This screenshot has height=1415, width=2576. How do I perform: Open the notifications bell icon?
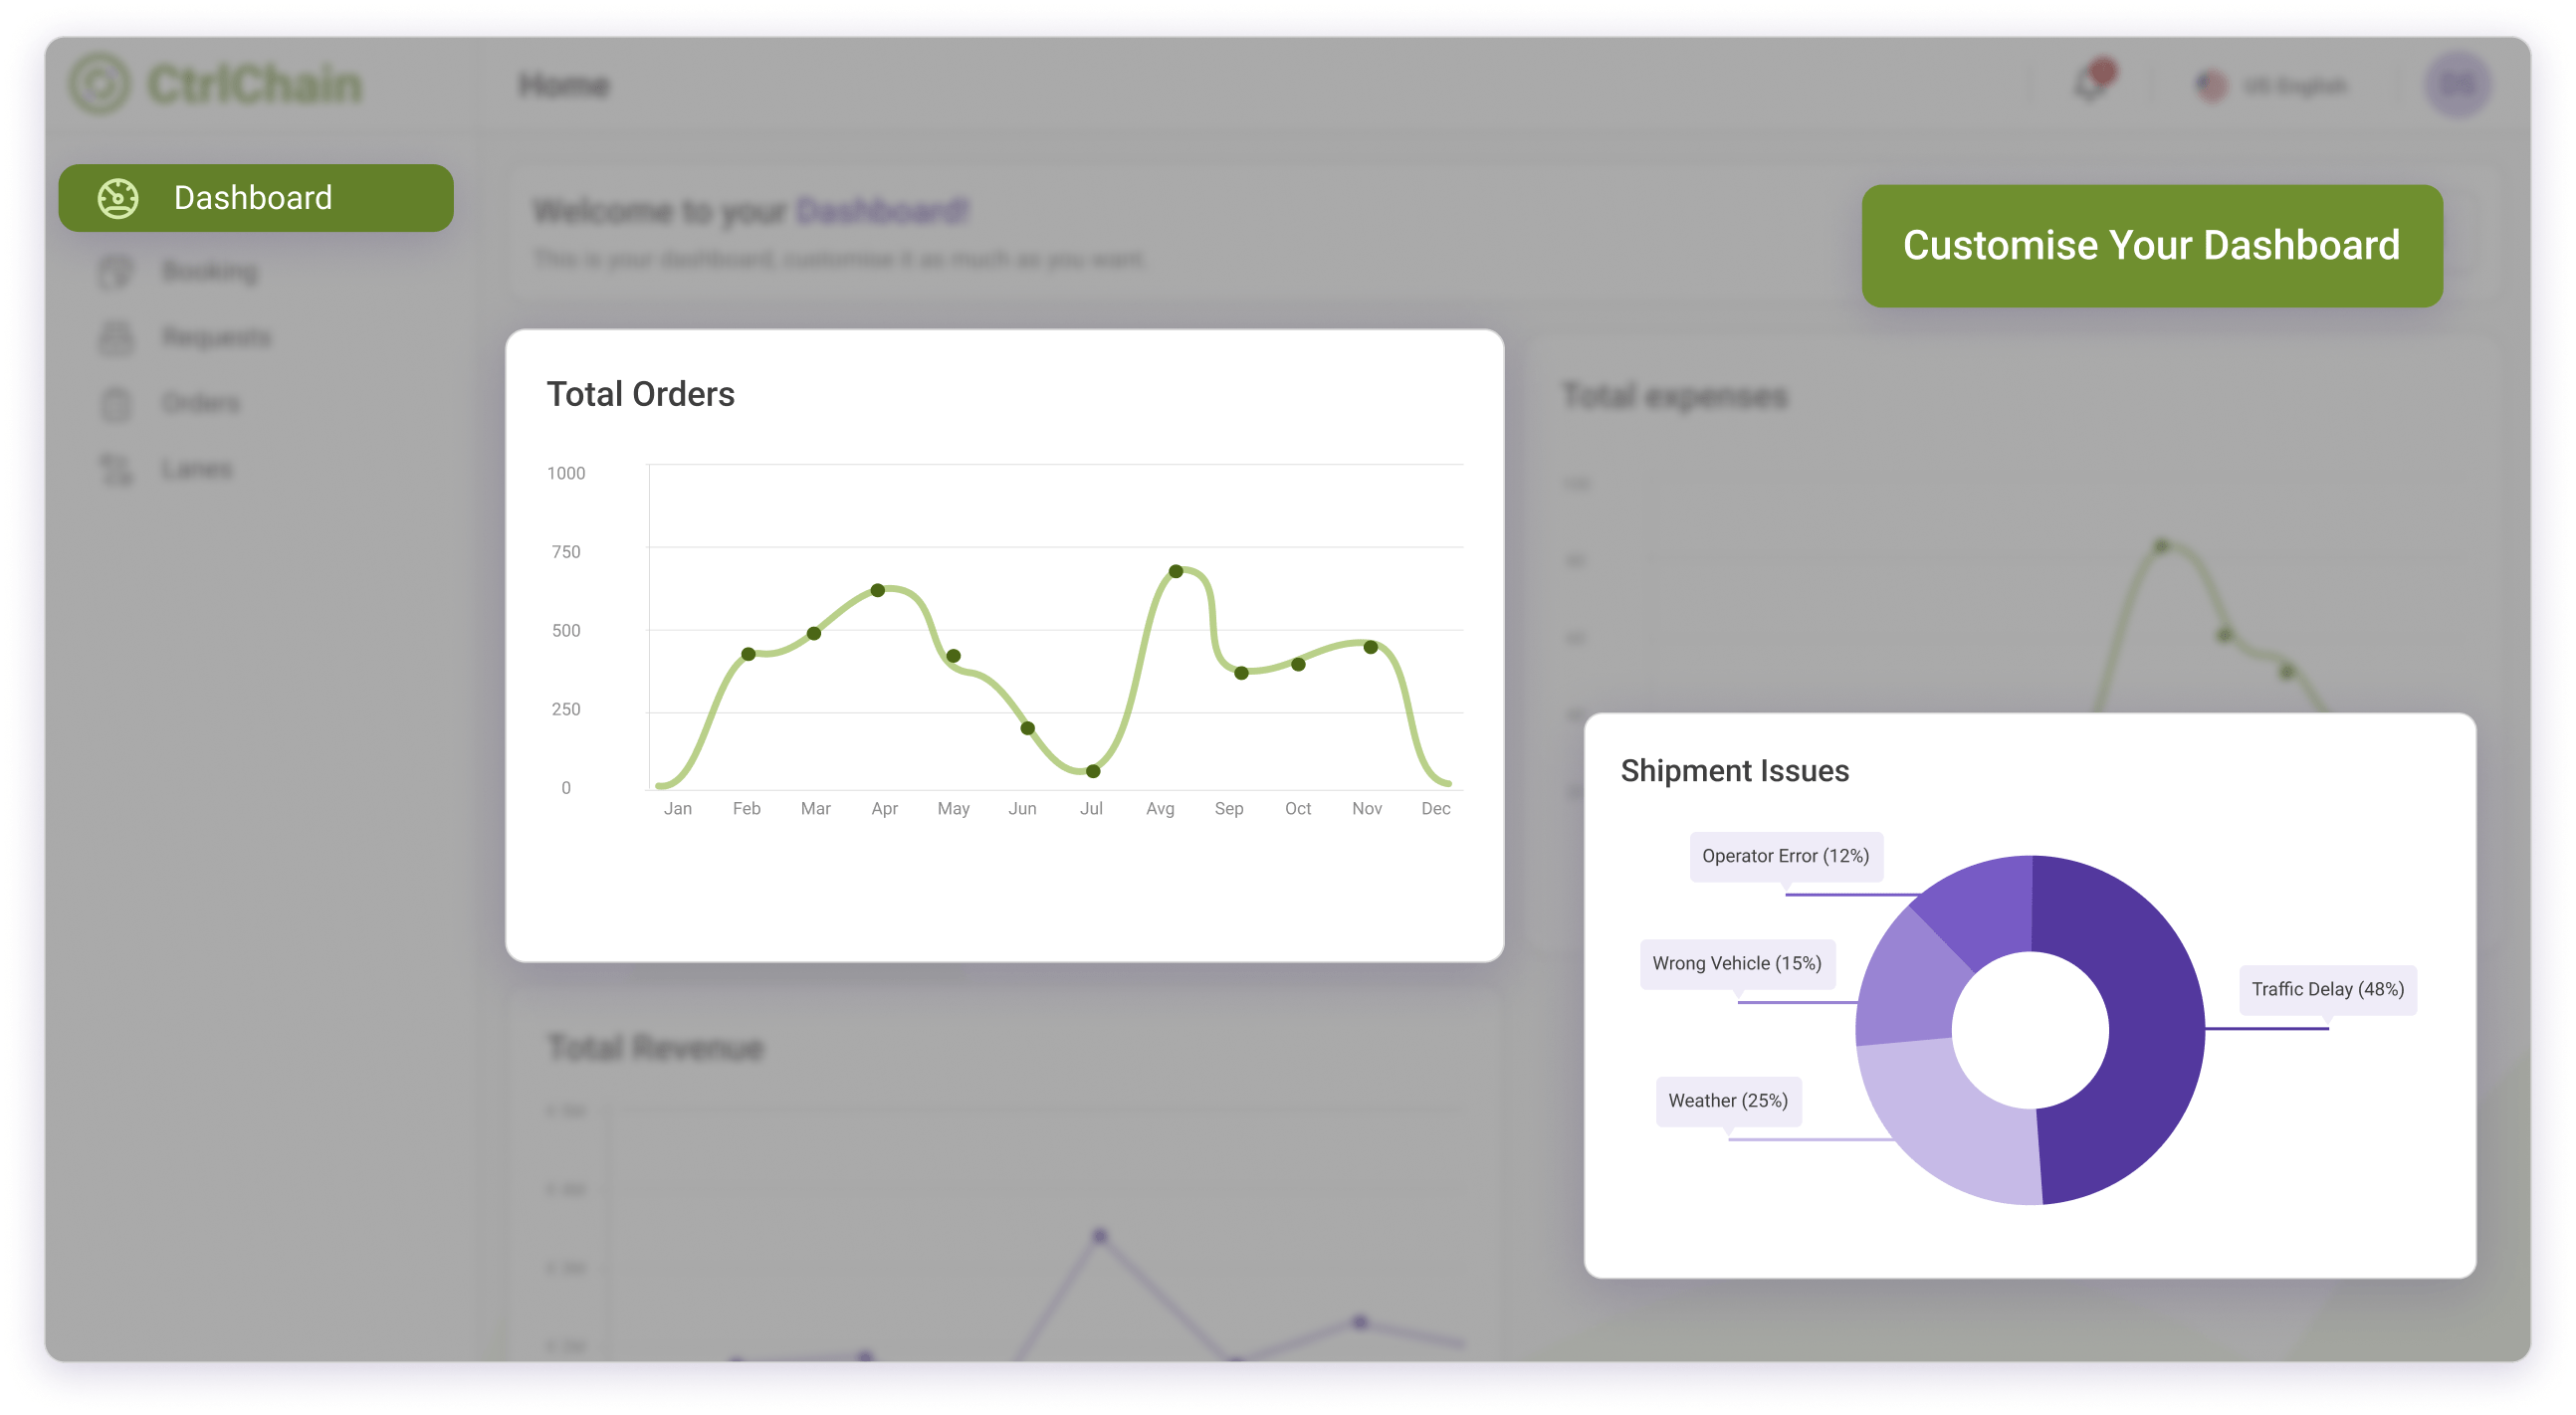pos(2091,83)
